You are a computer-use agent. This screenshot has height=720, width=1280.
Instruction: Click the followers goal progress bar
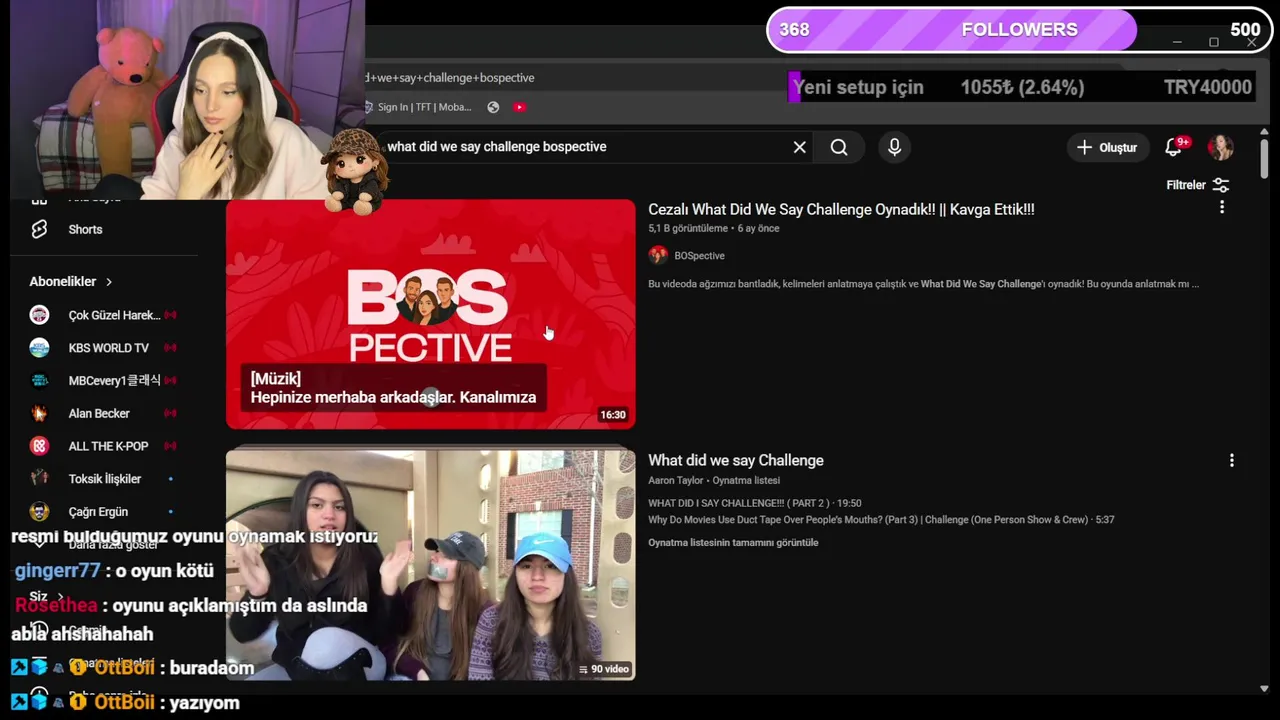(x=1019, y=30)
